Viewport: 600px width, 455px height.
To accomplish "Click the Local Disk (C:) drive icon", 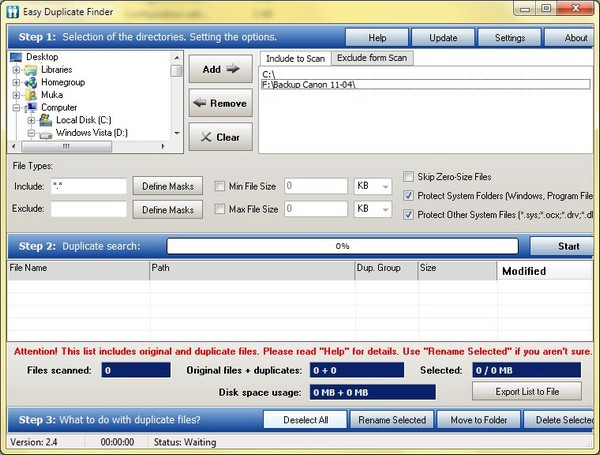I will pos(45,120).
